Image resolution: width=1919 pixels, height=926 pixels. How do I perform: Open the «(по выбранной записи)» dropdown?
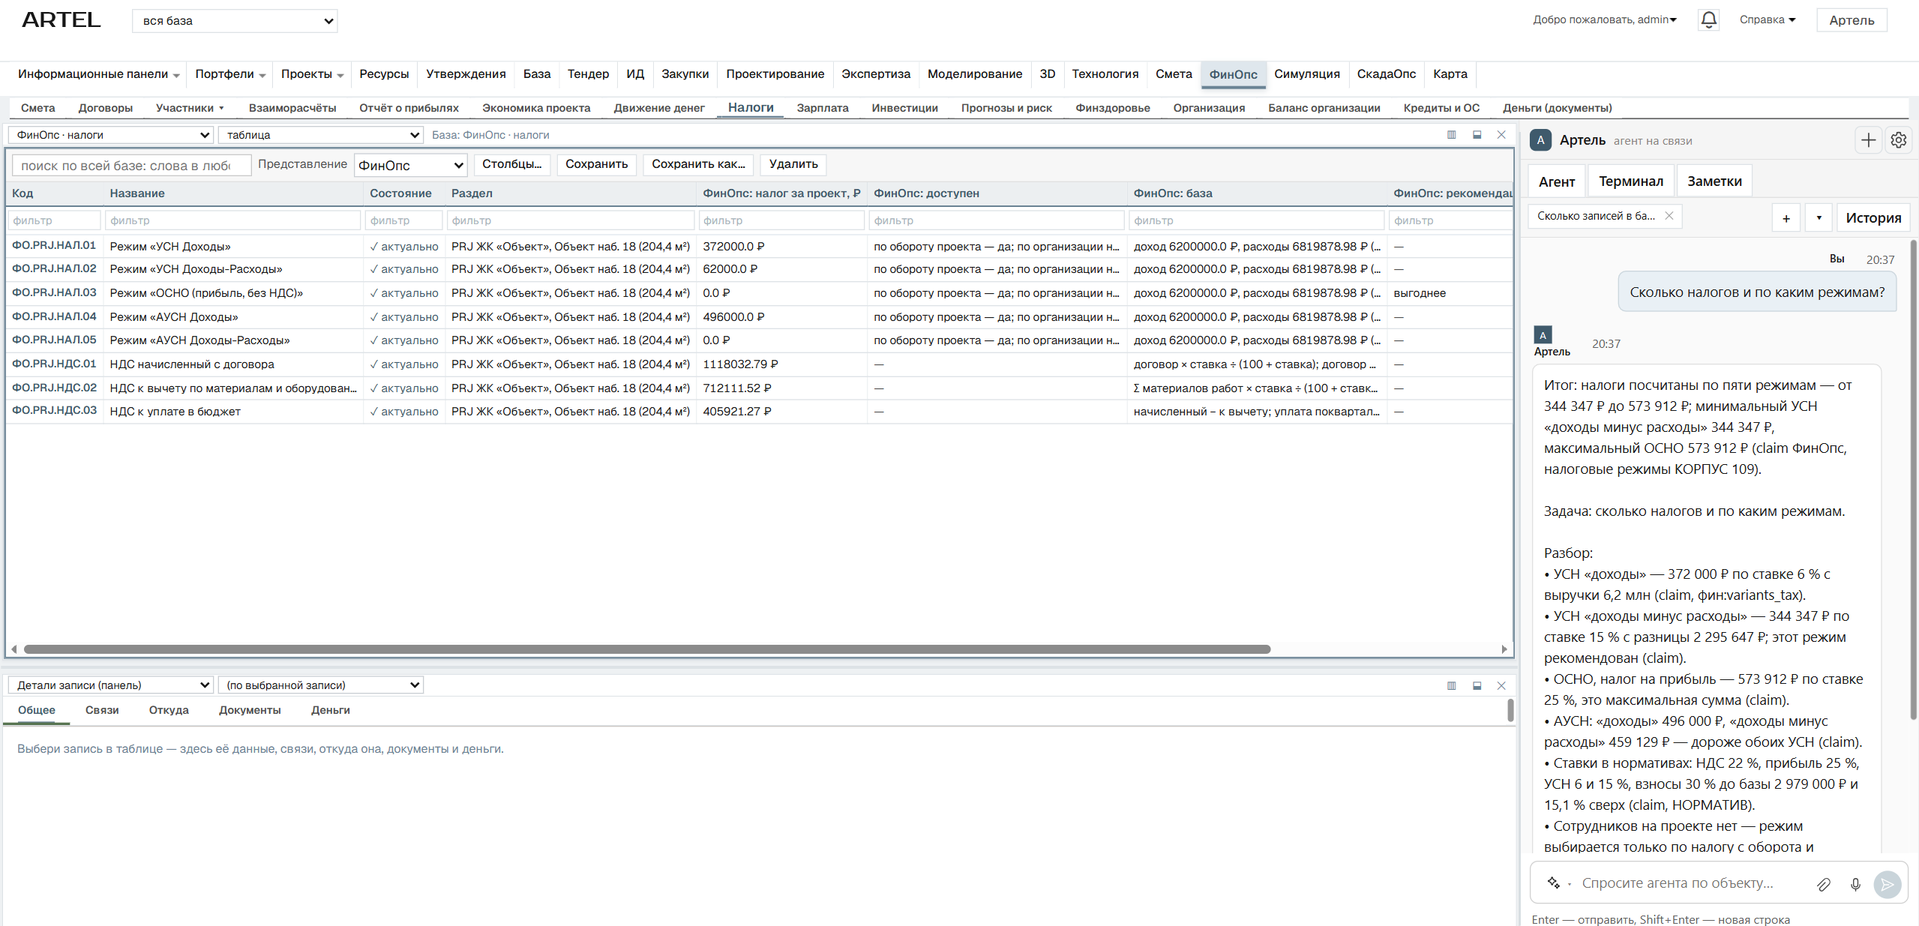click(321, 685)
